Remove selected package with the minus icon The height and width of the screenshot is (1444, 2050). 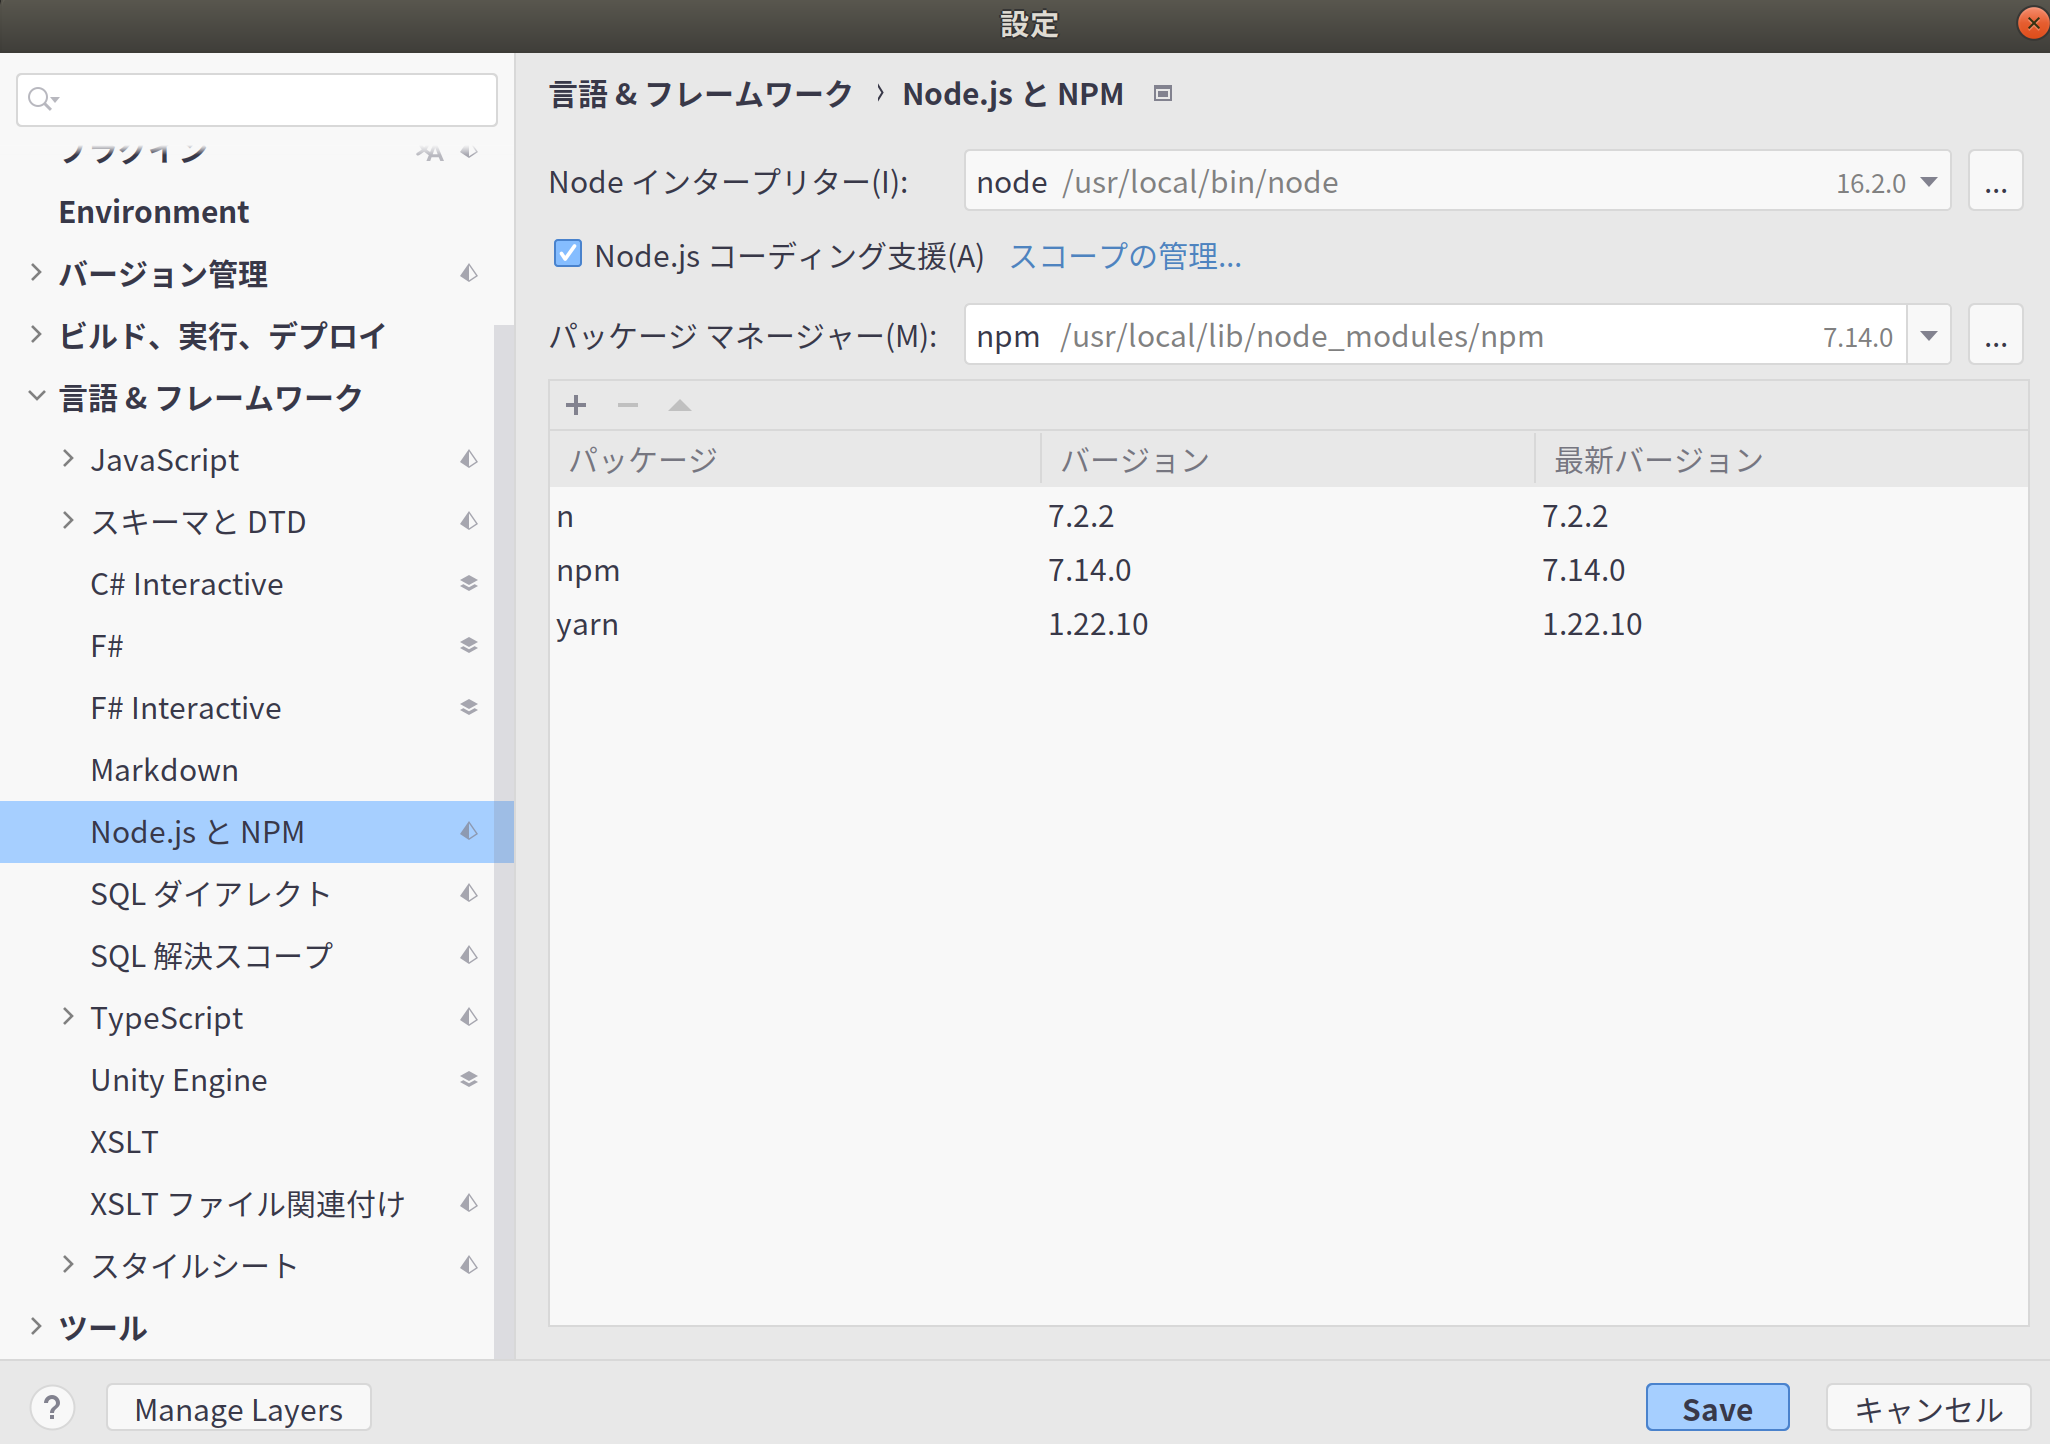(627, 405)
